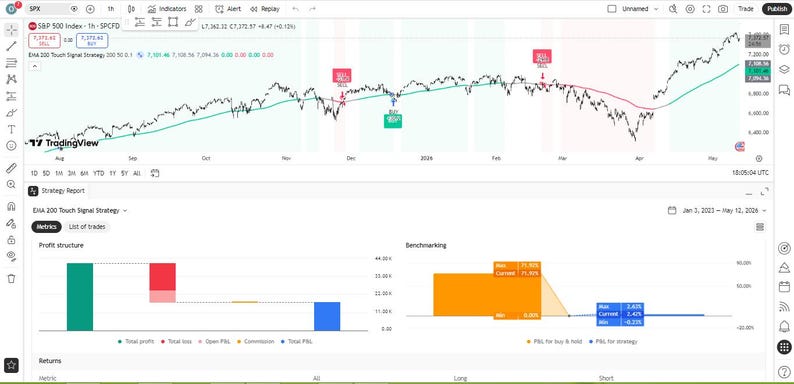Collapse the indicator legend chevron
The image size is (794, 384).
coord(34,66)
